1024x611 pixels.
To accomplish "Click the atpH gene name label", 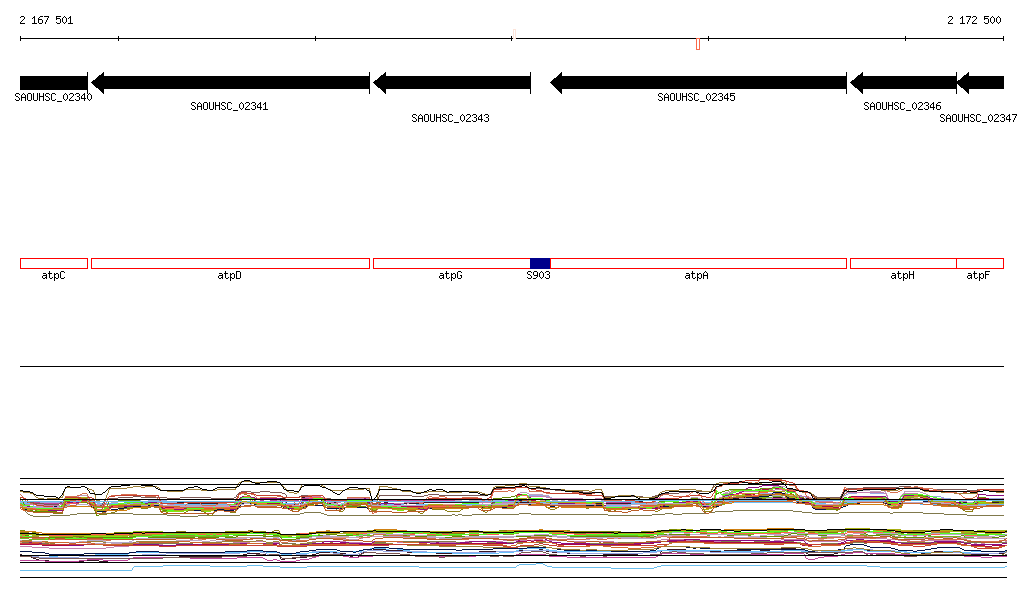I will (x=902, y=275).
